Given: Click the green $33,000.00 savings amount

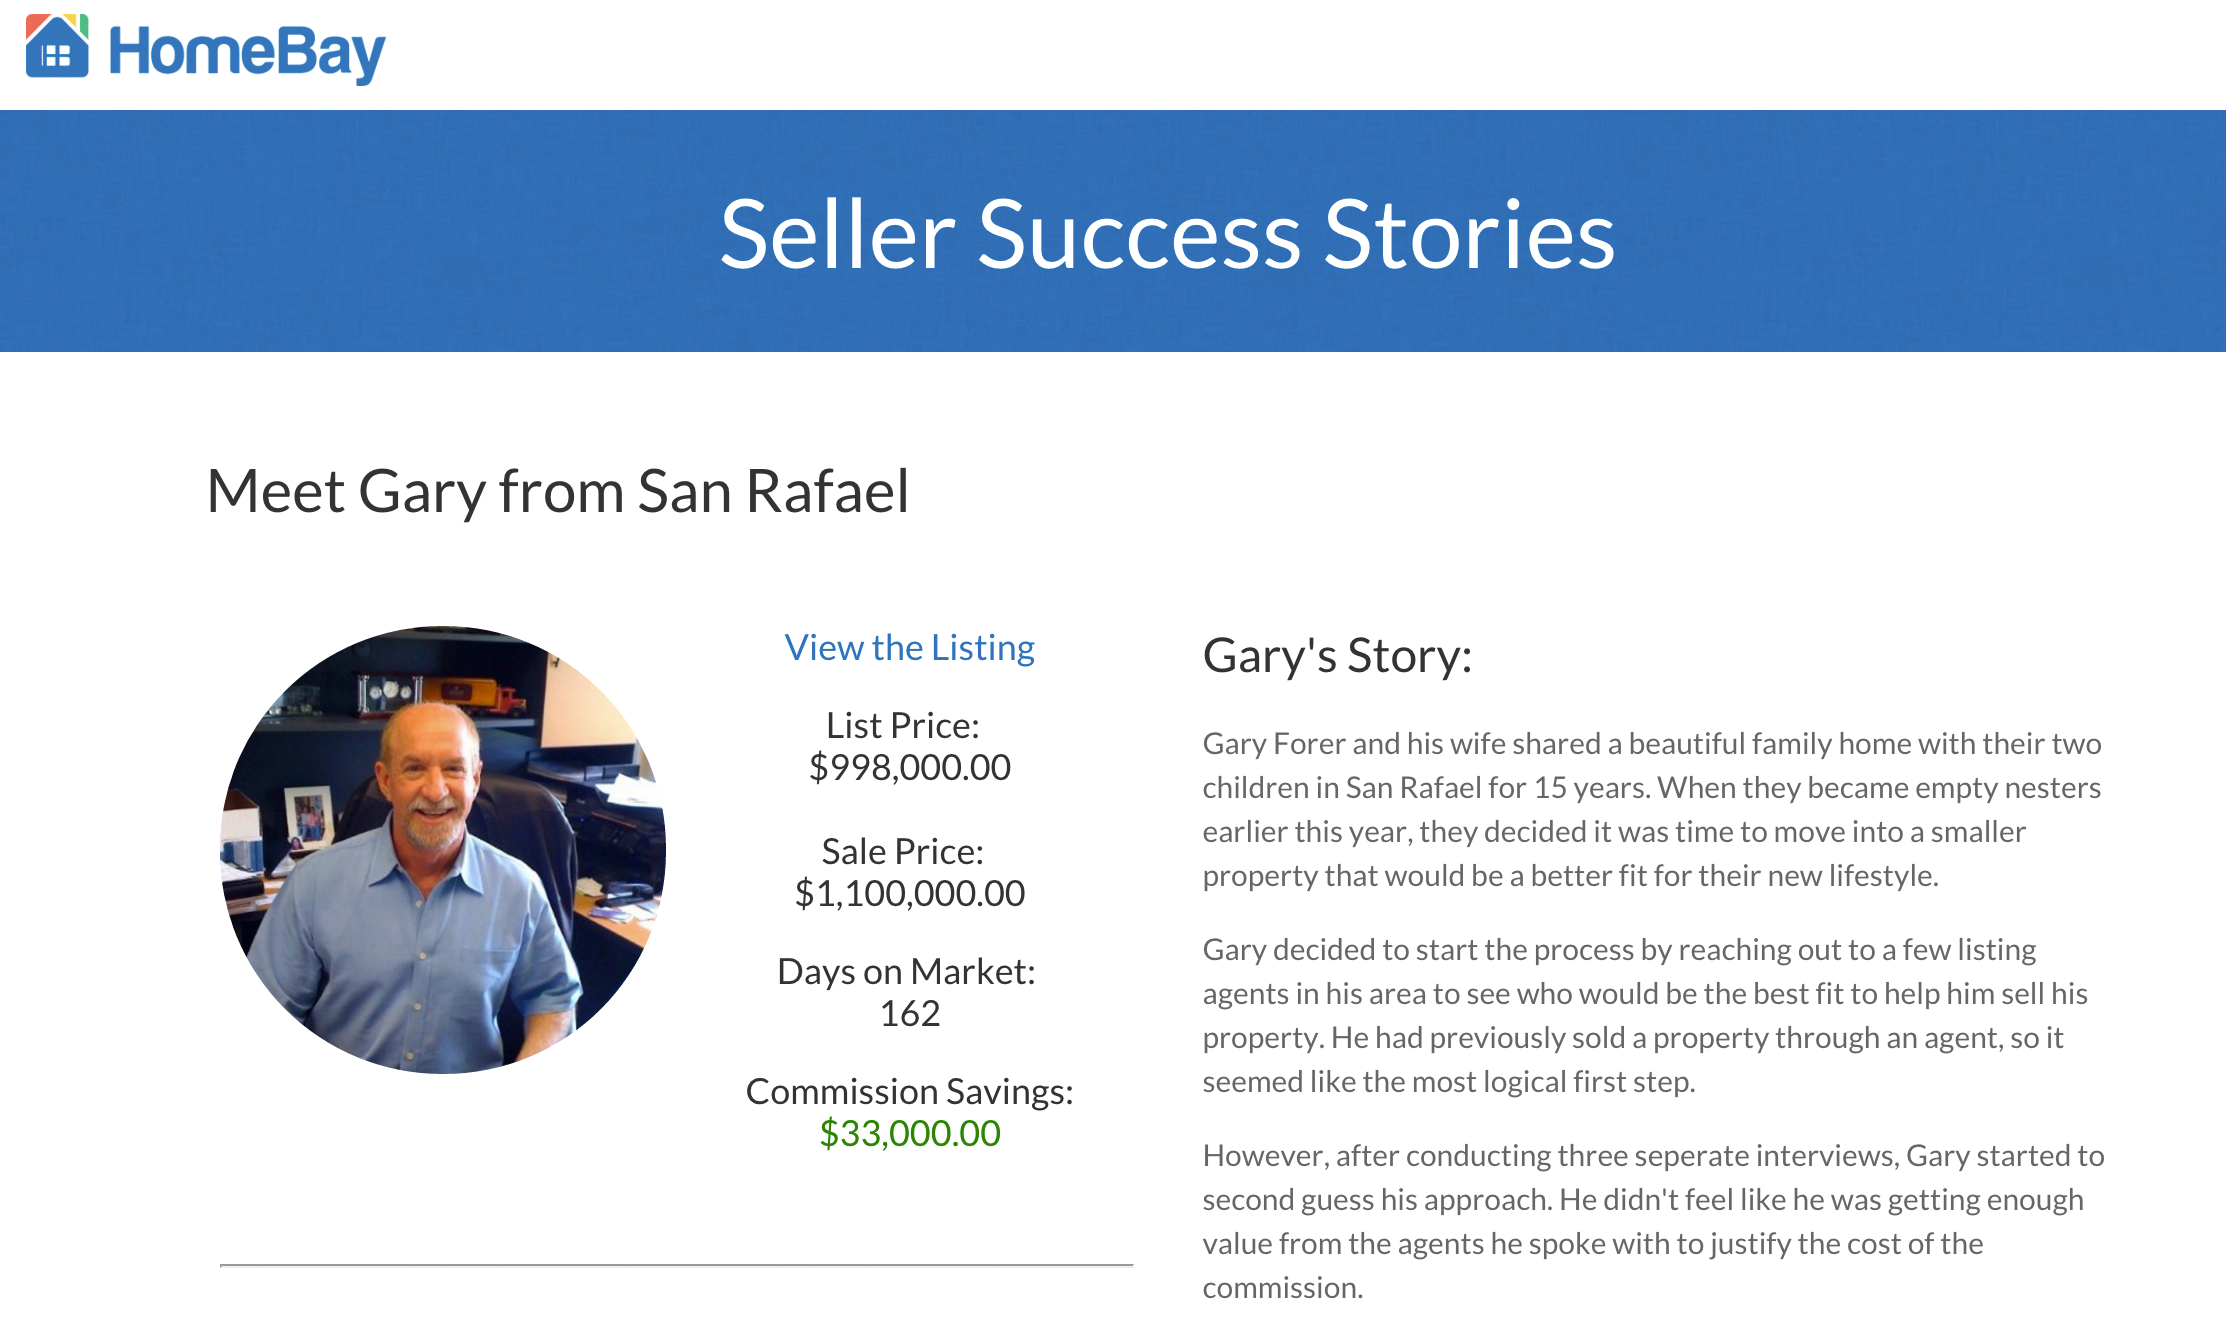Looking at the screenshot, I should 909,1133.
